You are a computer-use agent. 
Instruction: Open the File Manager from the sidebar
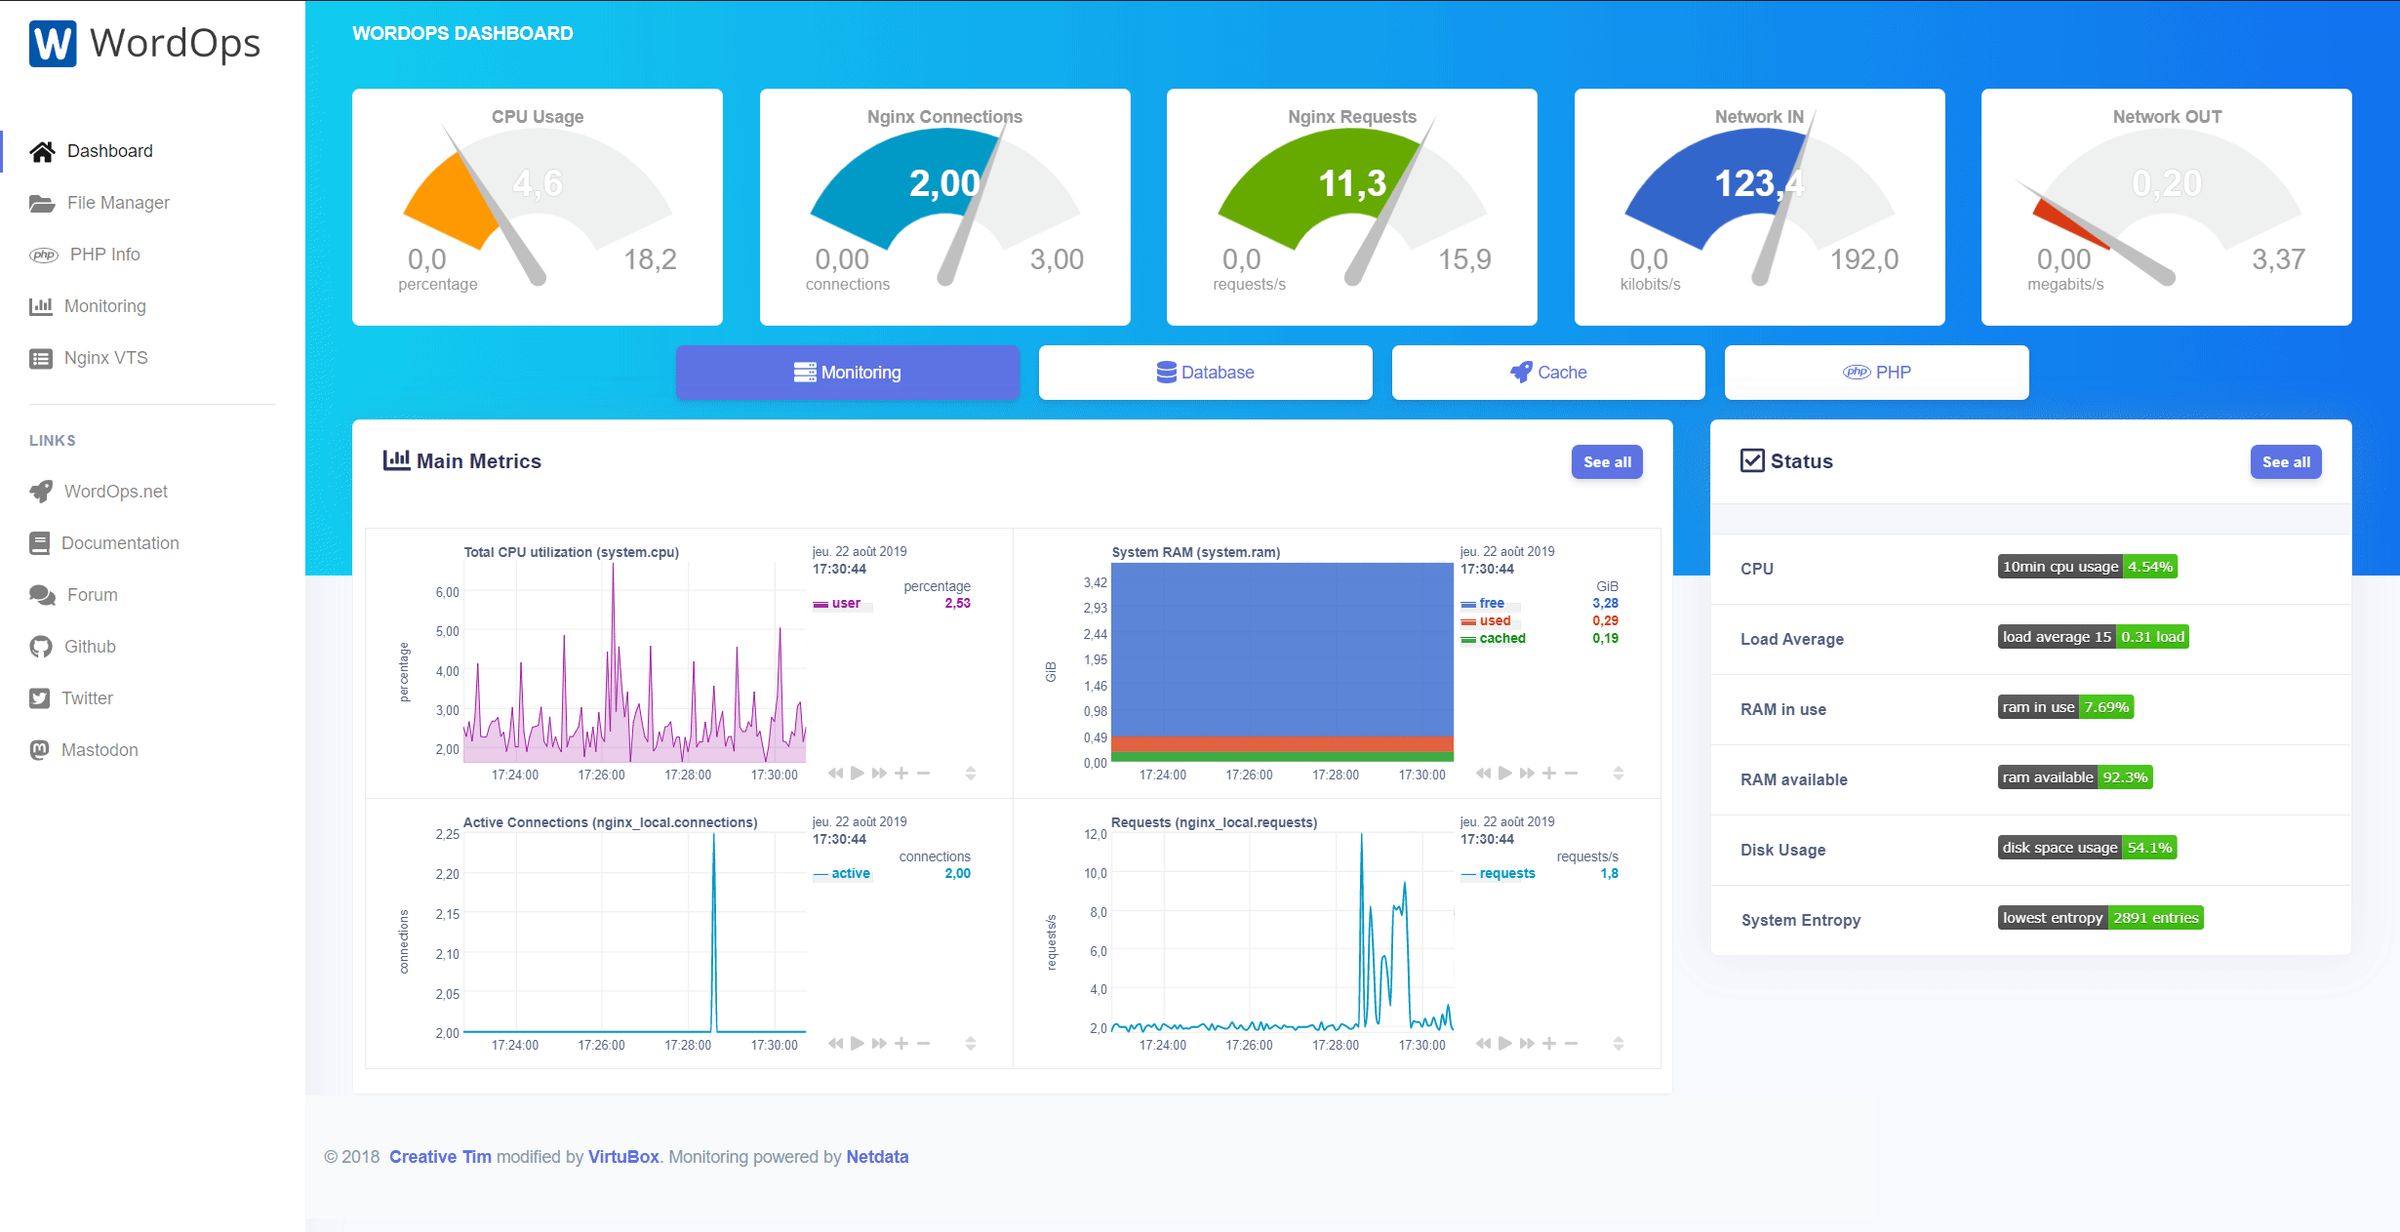[118, 202]
